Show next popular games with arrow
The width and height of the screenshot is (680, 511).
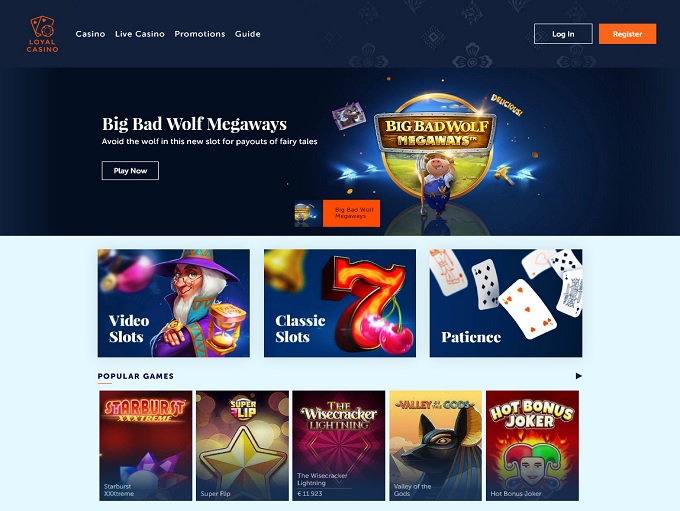click(579, 376)
